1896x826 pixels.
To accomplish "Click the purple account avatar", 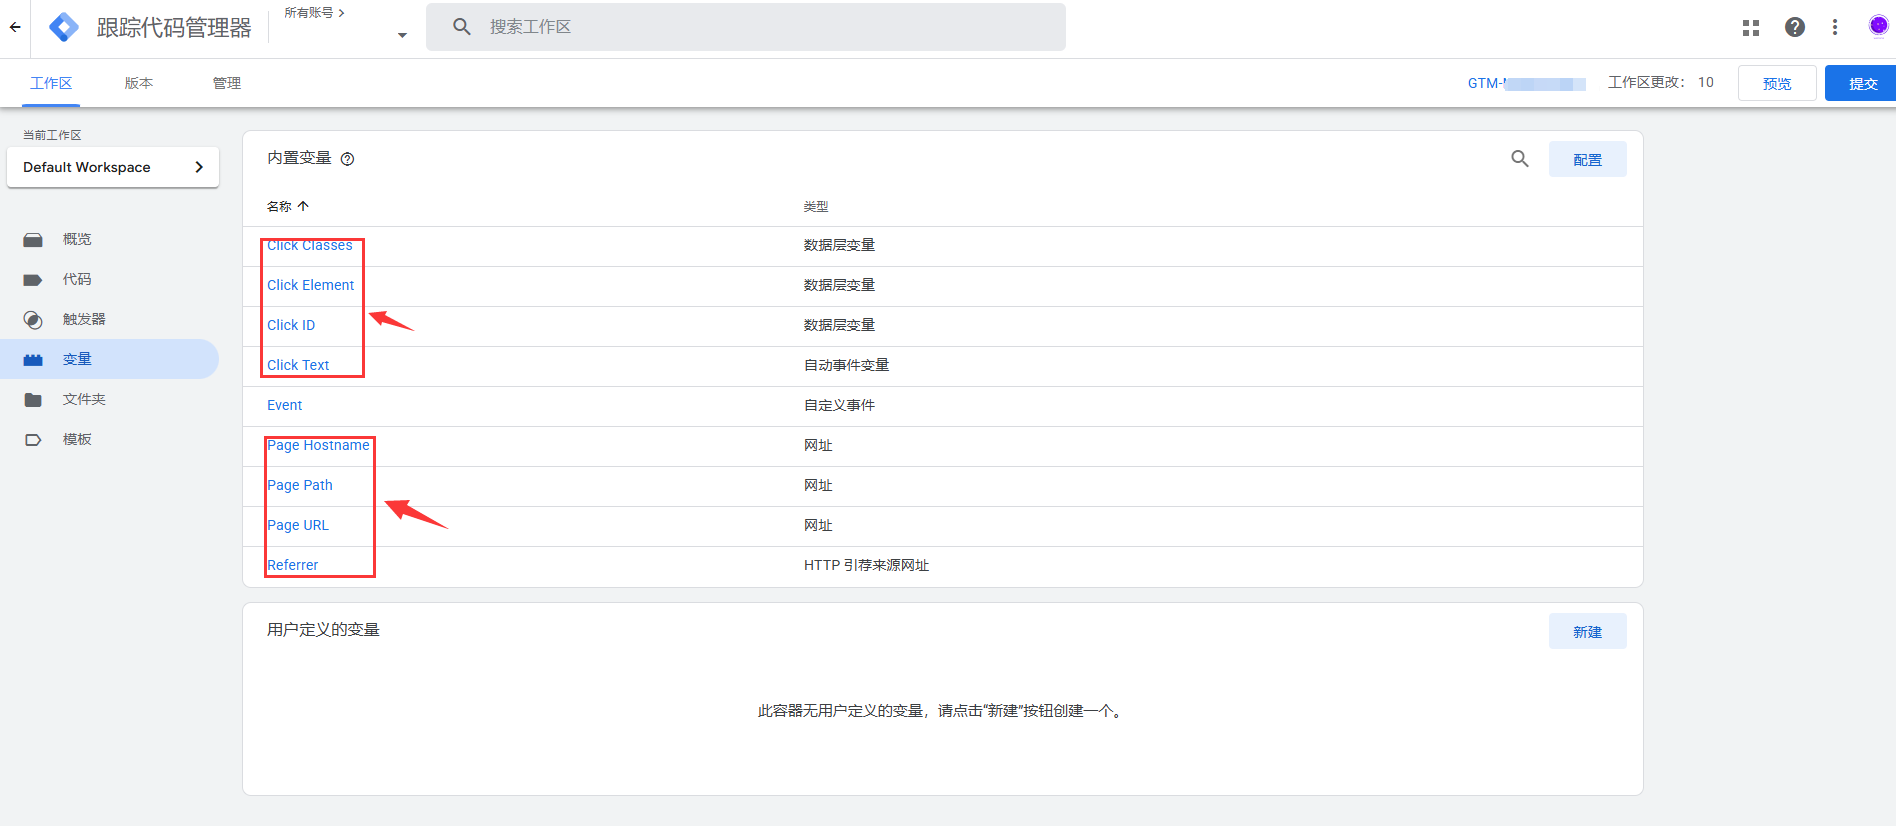I will tap(1879, 26).
